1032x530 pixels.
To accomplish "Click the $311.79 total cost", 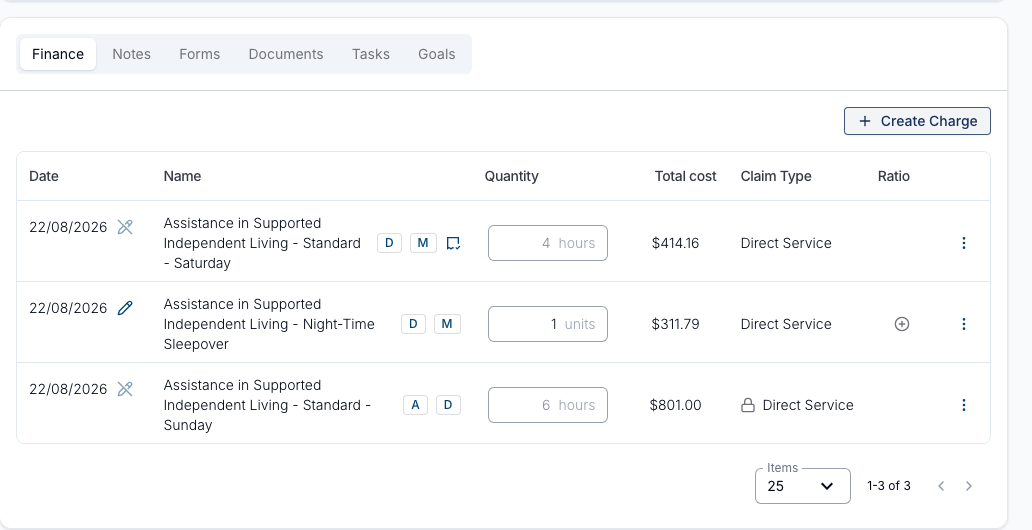I will (x=675, y=324).
